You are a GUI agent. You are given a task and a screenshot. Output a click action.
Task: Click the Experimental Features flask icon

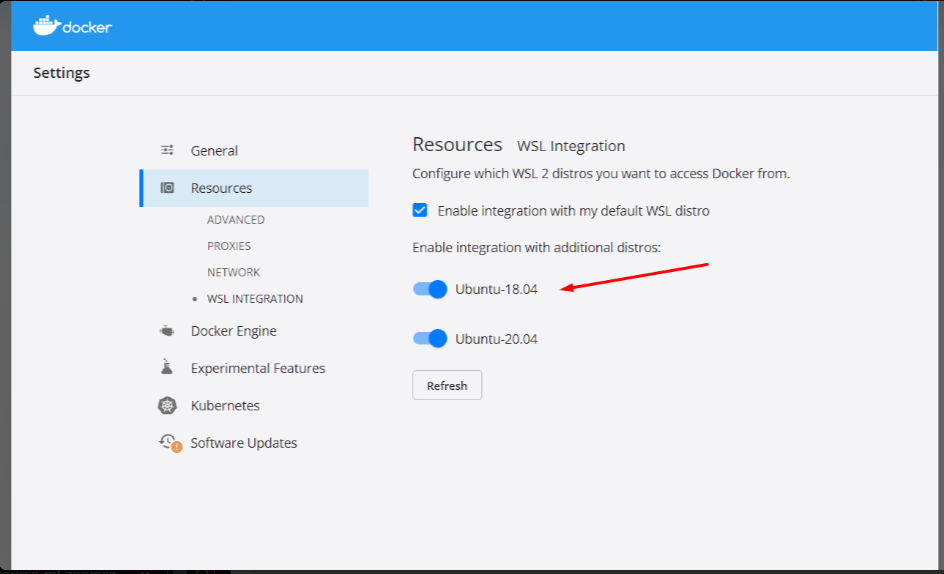167,367
